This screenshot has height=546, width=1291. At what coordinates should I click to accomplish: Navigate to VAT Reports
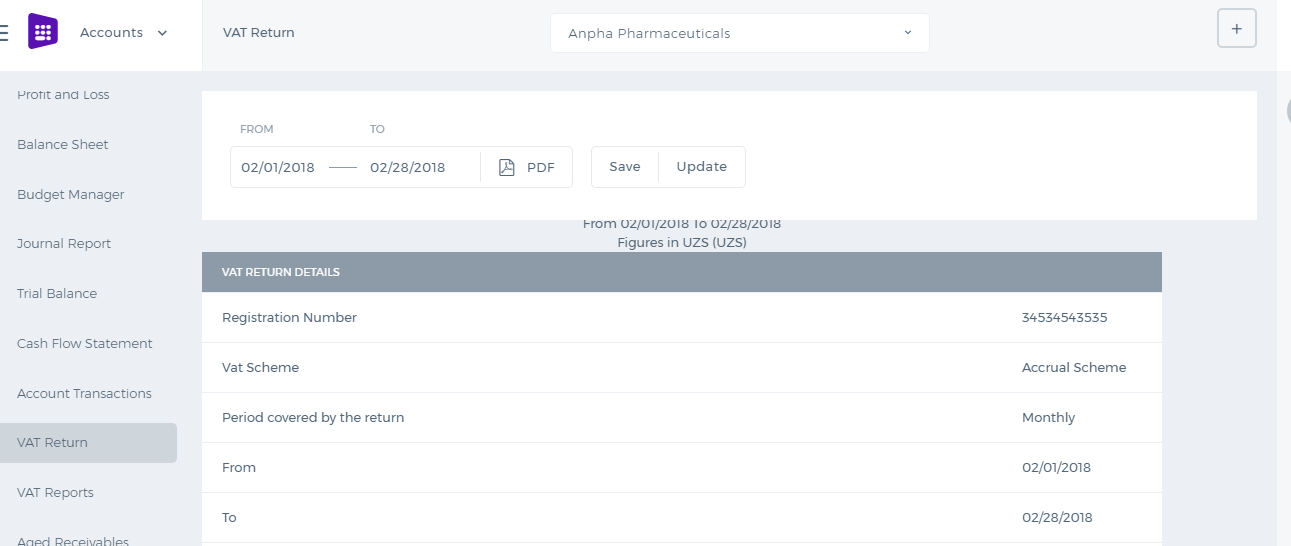55,492
